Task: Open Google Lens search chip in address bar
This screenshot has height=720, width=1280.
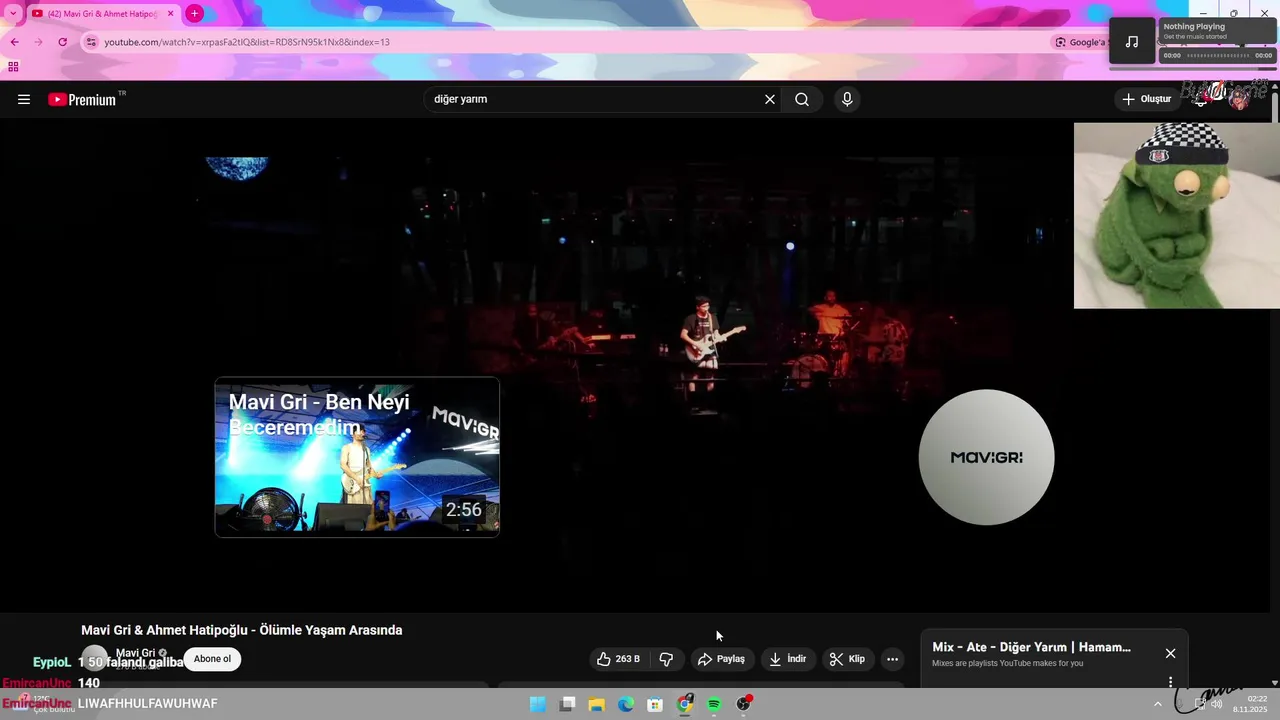Action: pyautogui.click(x=1080, y=42)
